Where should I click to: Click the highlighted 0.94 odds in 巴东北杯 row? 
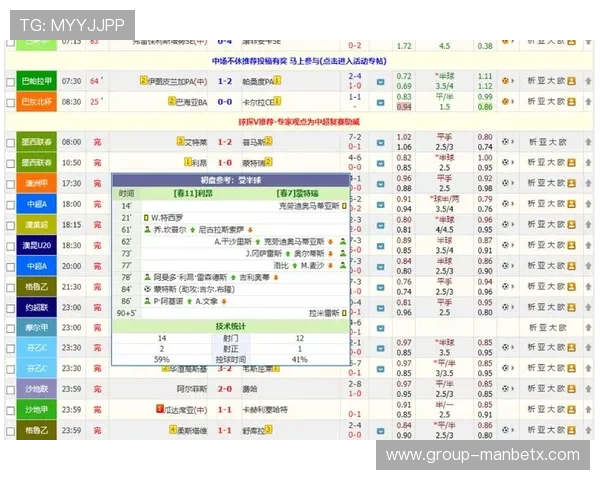coord(404,107)
